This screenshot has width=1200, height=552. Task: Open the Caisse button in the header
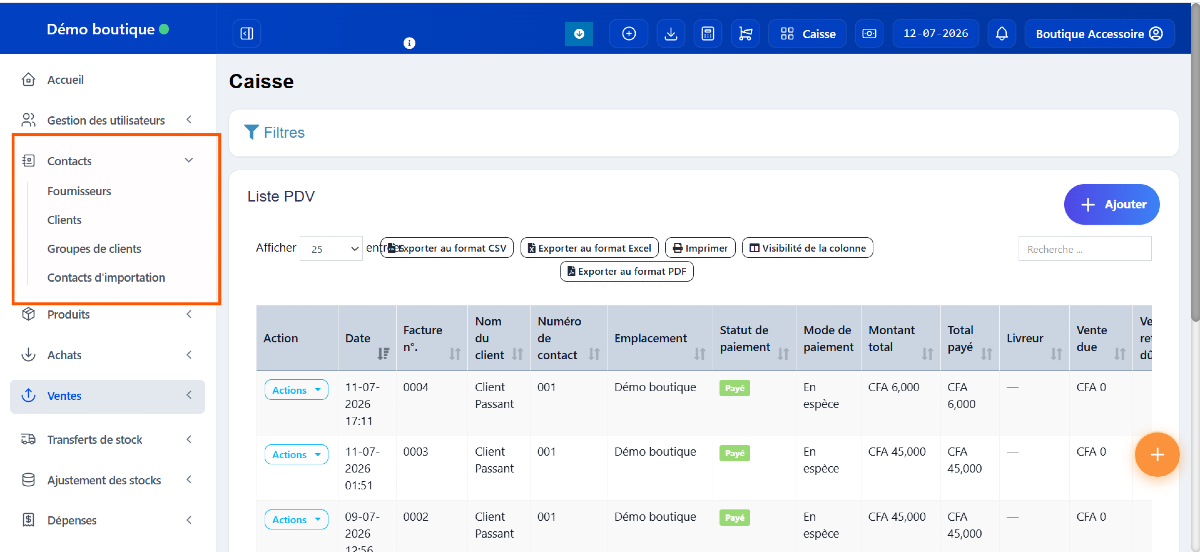(808, 34)
